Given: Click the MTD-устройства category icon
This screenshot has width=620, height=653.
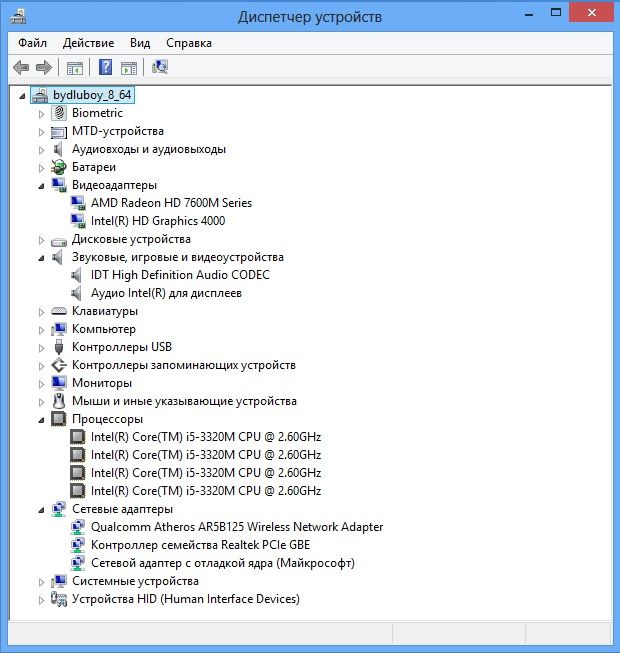Looking at the screenshot, I should point(59,132).
